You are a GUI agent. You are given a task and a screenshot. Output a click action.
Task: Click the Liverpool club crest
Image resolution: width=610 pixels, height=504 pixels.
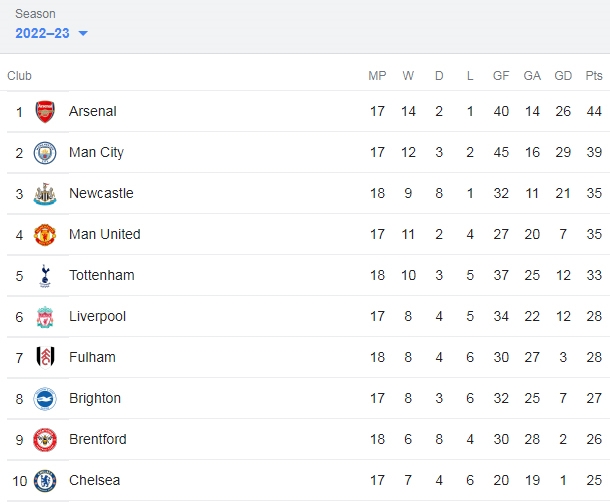[45, 317]
